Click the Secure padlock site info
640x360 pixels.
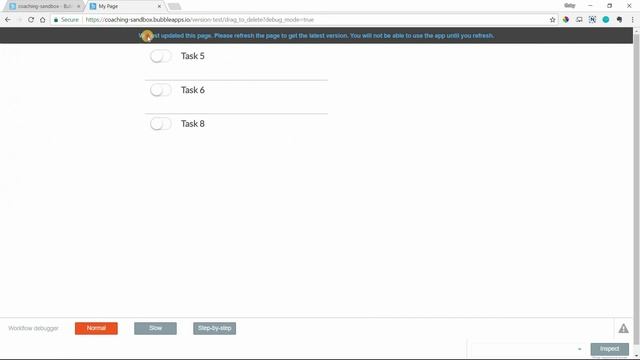pyautogui.click(x=66, y=20)
